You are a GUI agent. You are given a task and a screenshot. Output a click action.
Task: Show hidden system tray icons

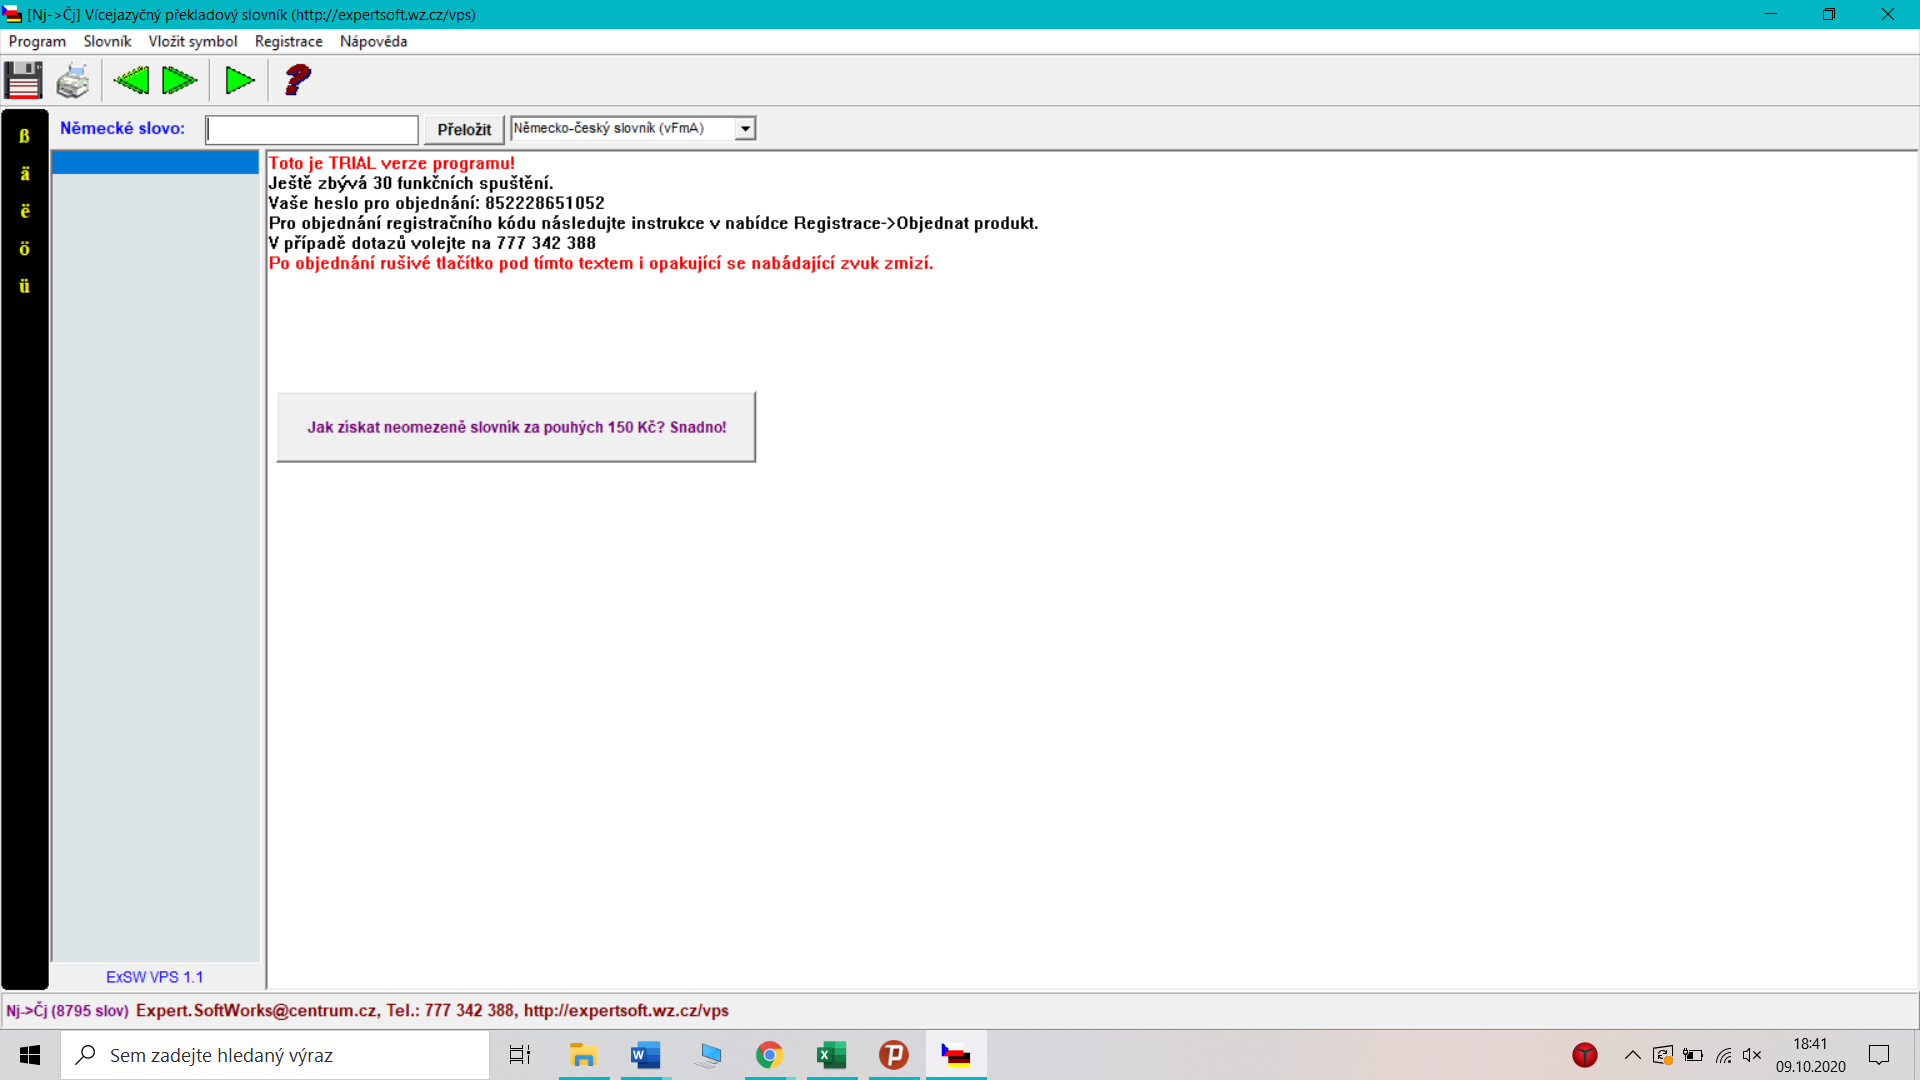[1632, 1055]
